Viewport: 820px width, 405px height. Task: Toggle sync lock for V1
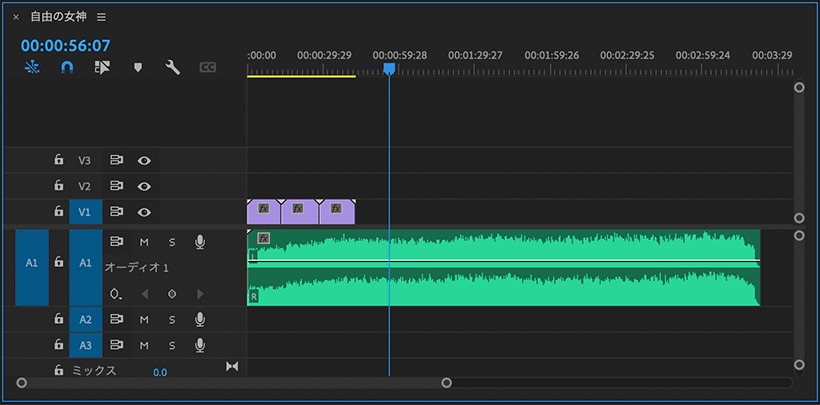pyautogui.click(x=116, y=211)
